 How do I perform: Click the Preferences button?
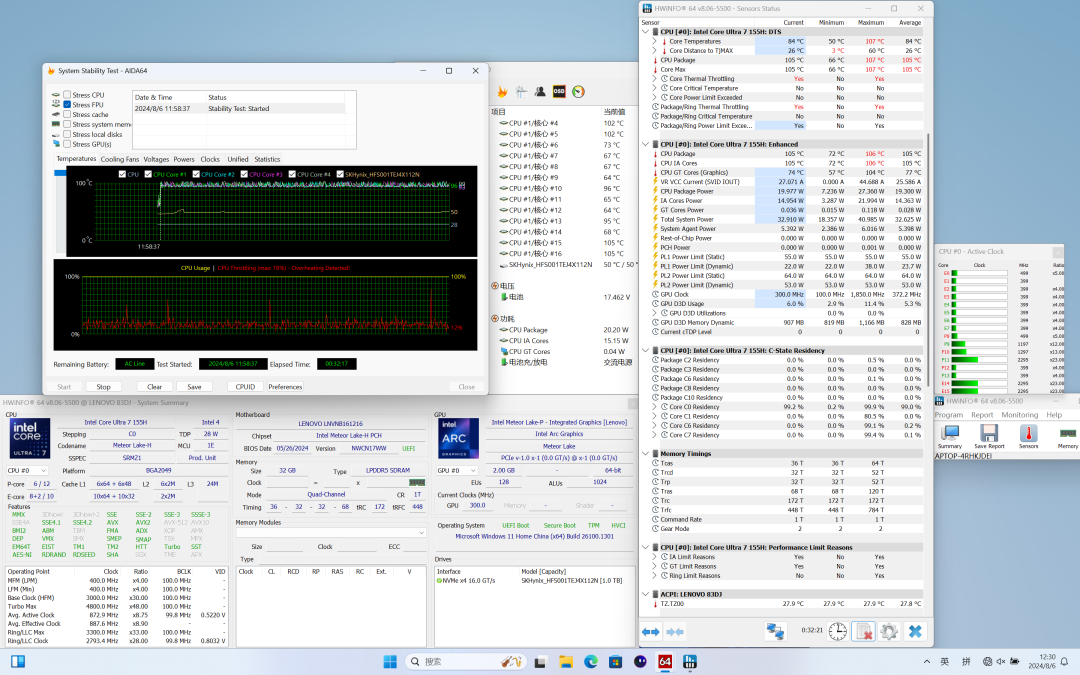tap(285, 387)
